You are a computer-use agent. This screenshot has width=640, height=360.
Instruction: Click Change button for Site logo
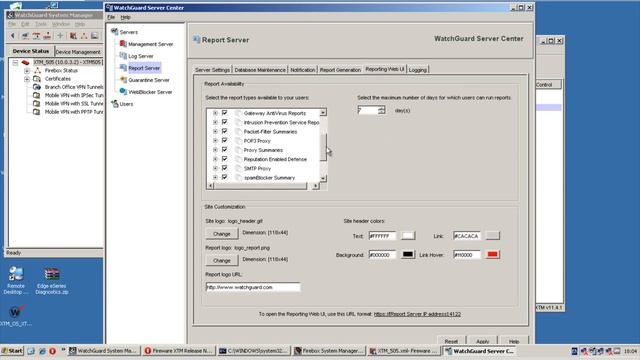pyautogui.click(x=222, y=233)
